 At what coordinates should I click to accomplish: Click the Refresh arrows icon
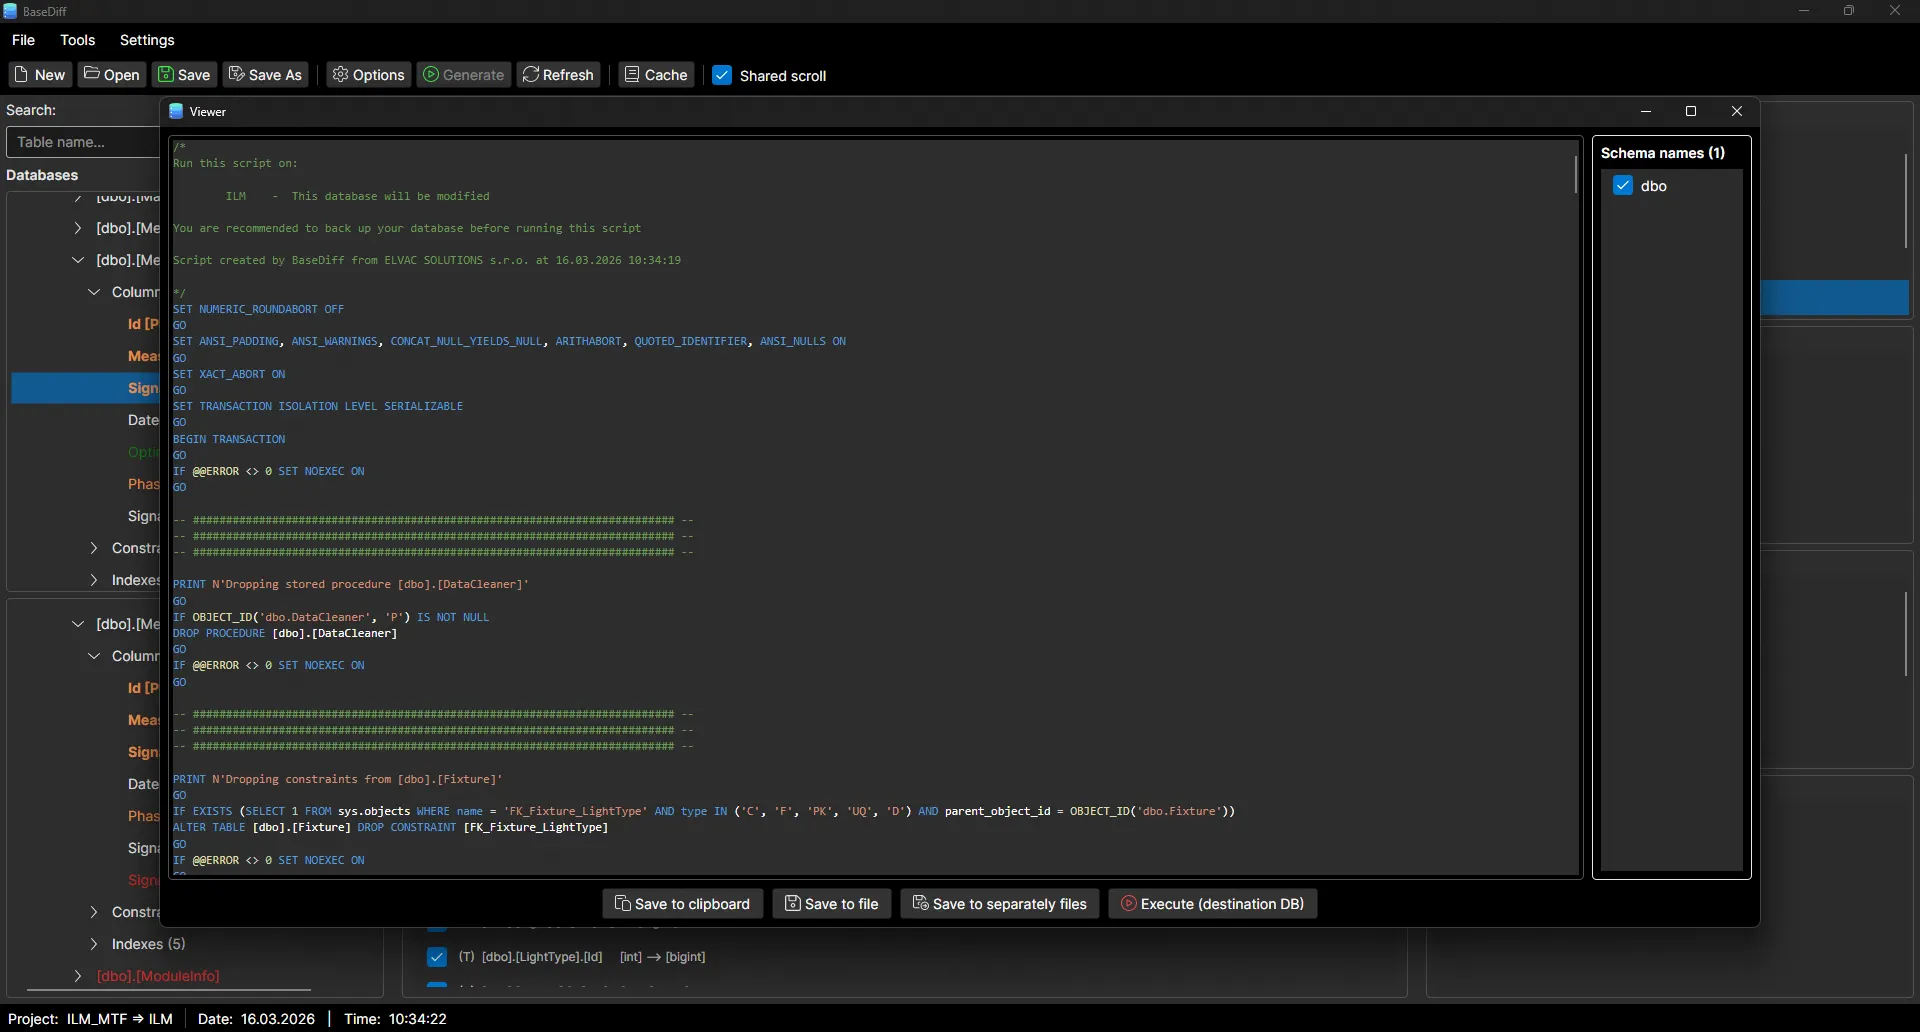[x=533, y=74]
